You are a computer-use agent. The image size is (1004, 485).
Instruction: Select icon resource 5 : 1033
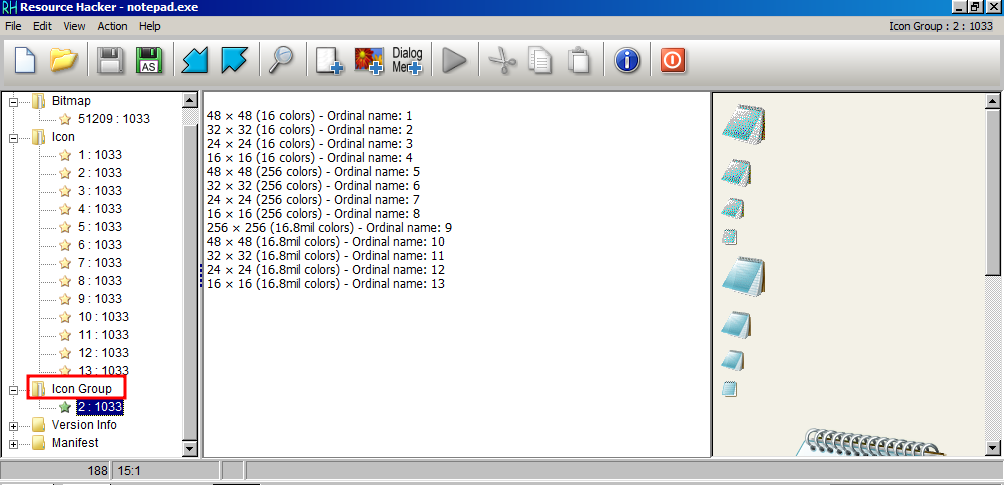pos(99,226)
